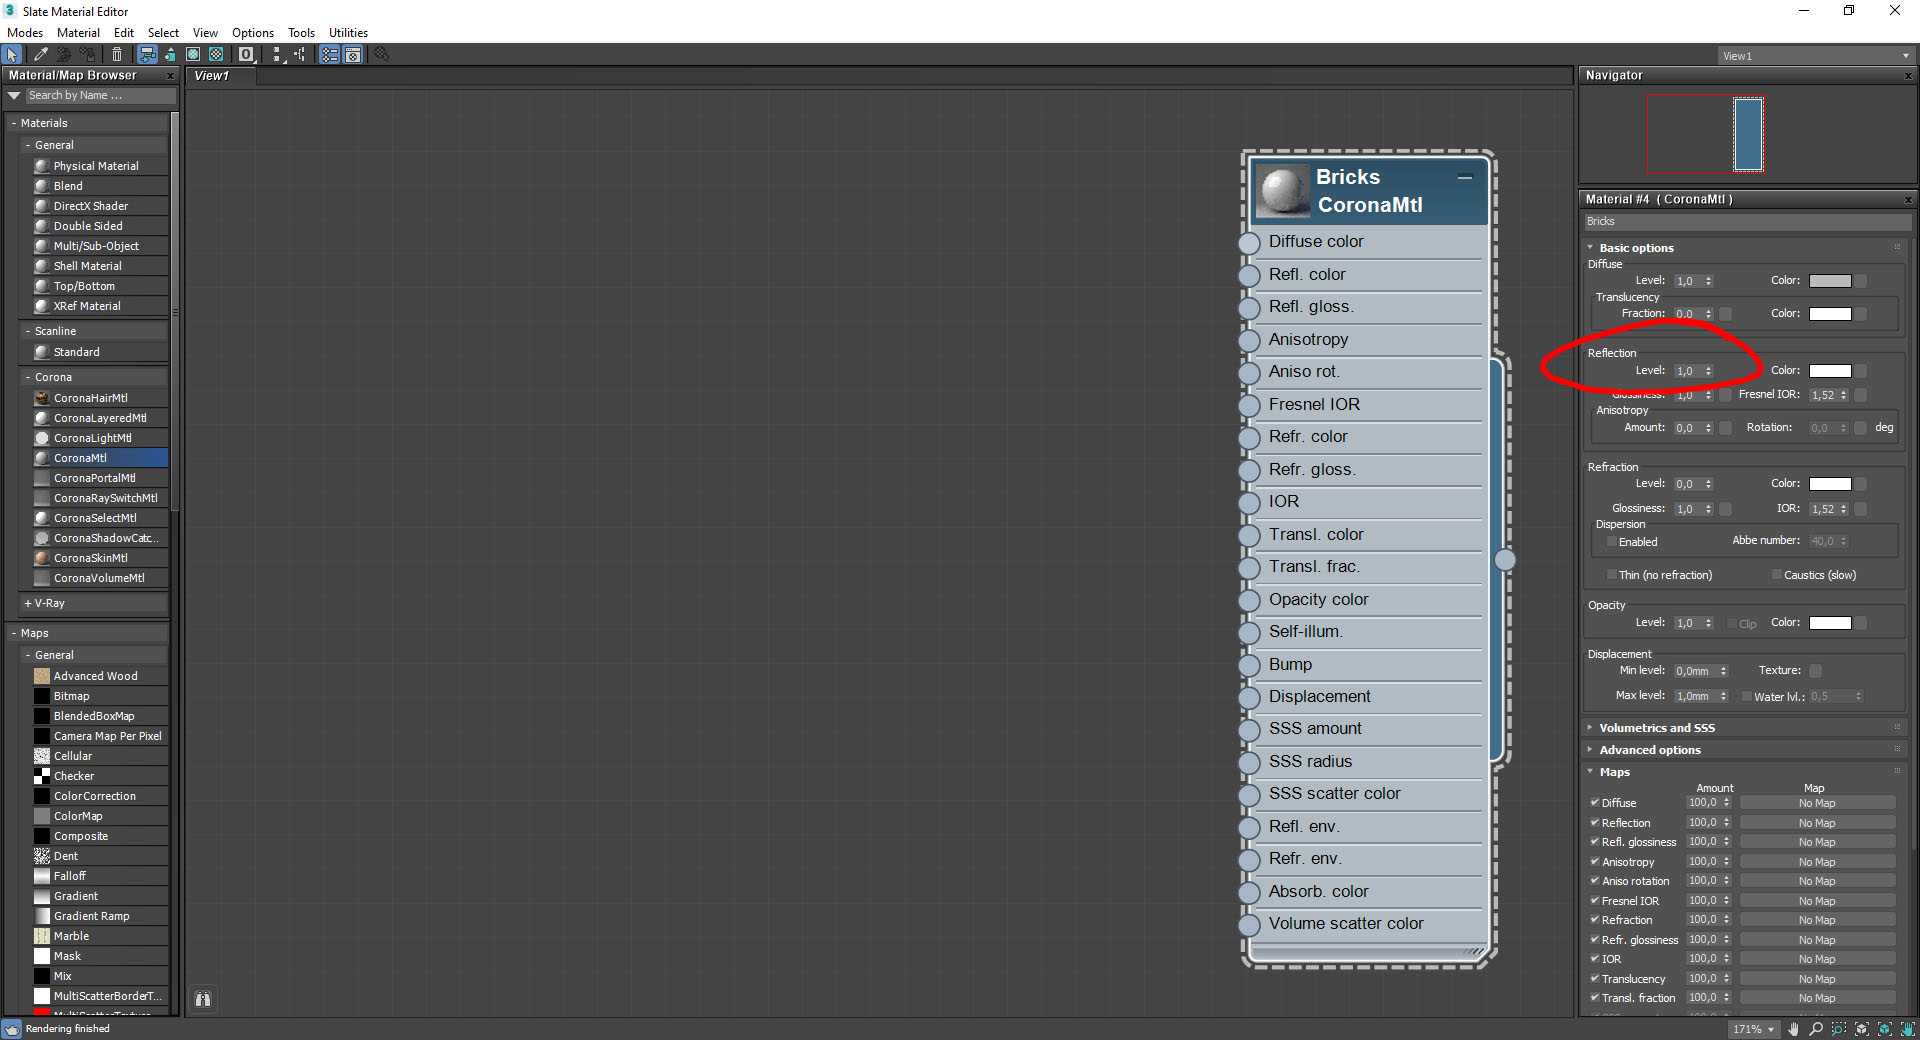The height and width of the screenshot is (1040, 1920).
Task: Open the Material menu
Action: point(78,33)
